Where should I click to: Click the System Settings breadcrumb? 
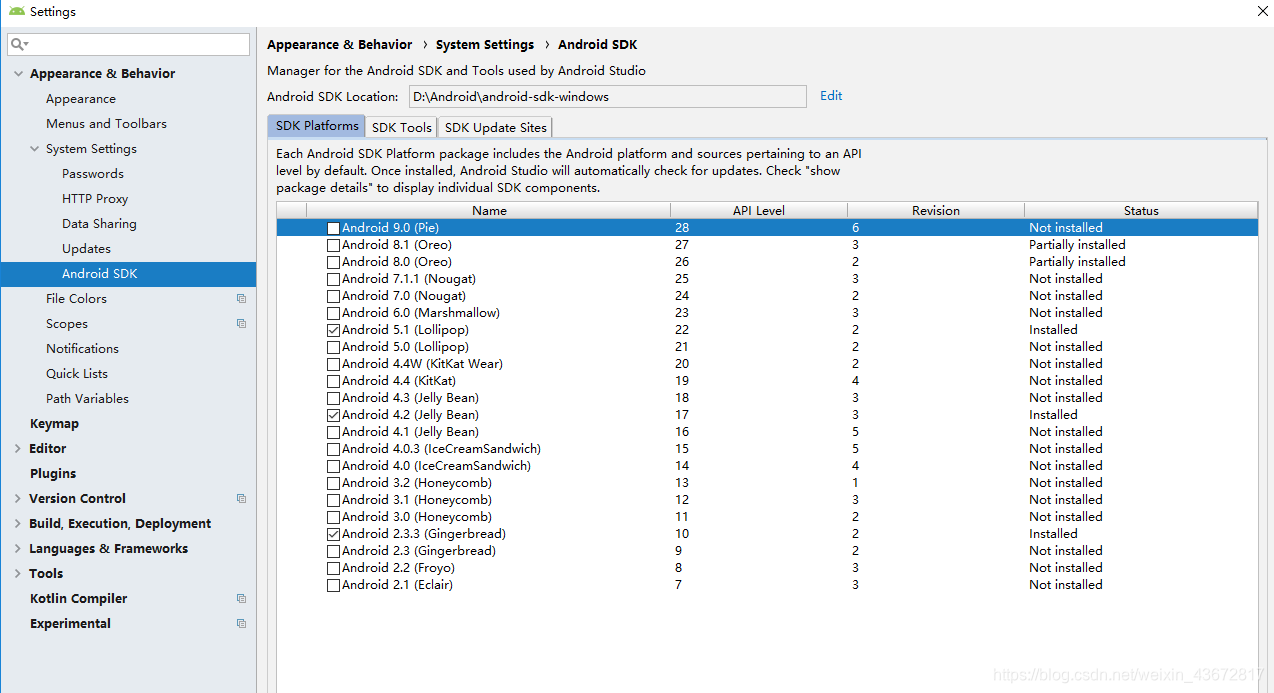(485, 45)
